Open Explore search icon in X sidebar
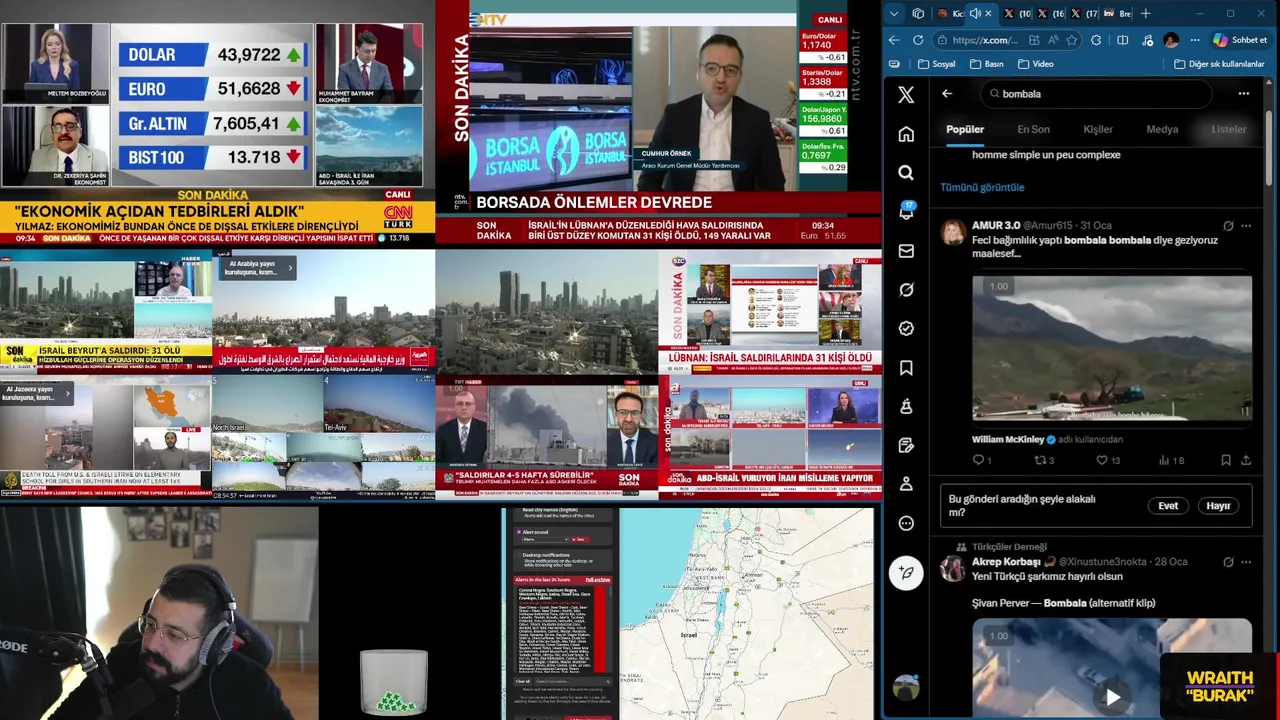Image resolution: width=1280 pixels, height=720 pixels. pyautogui.click(x=906, y=173)
